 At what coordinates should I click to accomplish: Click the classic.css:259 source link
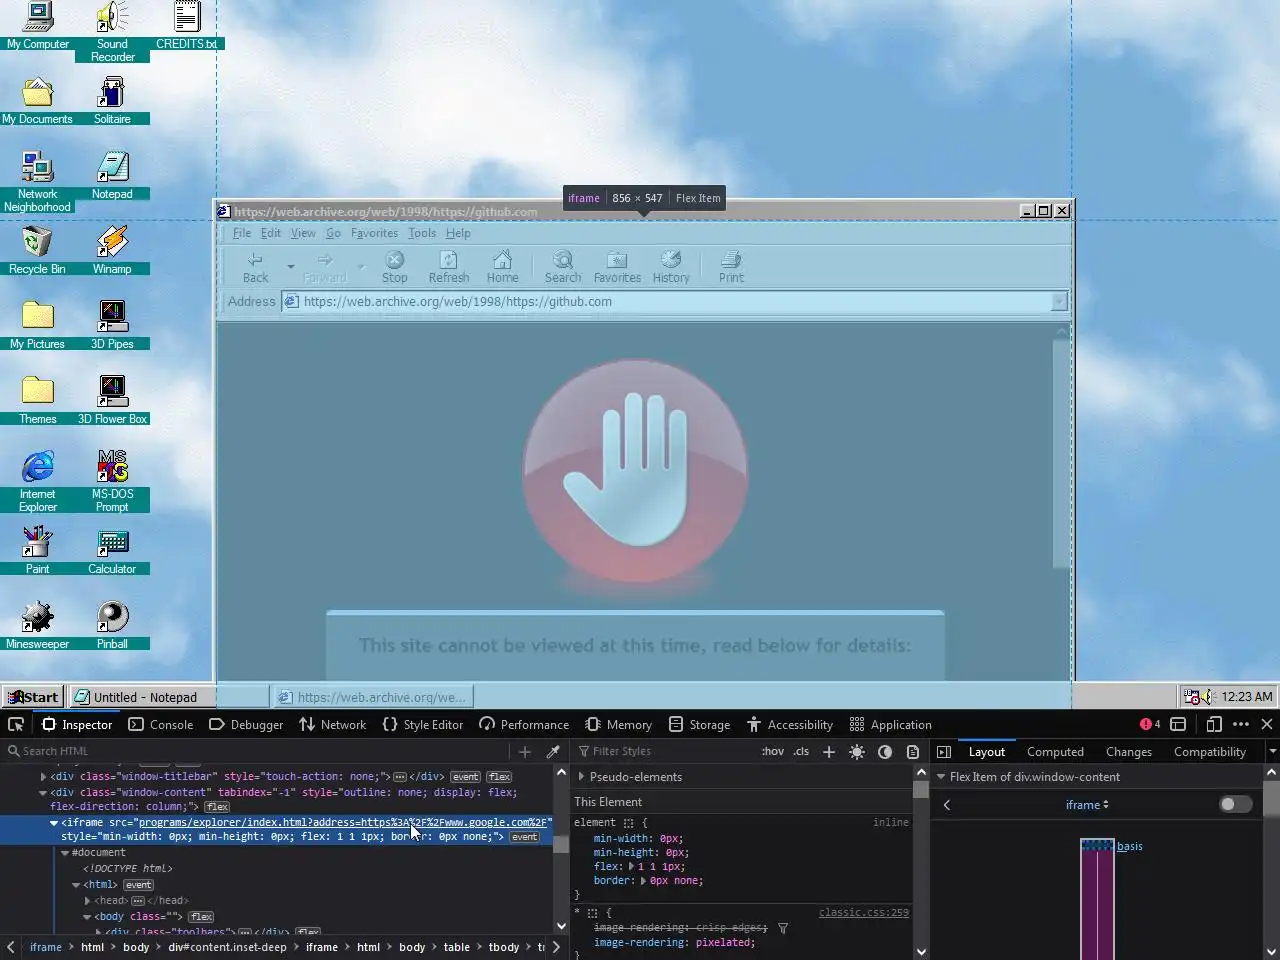(x=864, y=912)
